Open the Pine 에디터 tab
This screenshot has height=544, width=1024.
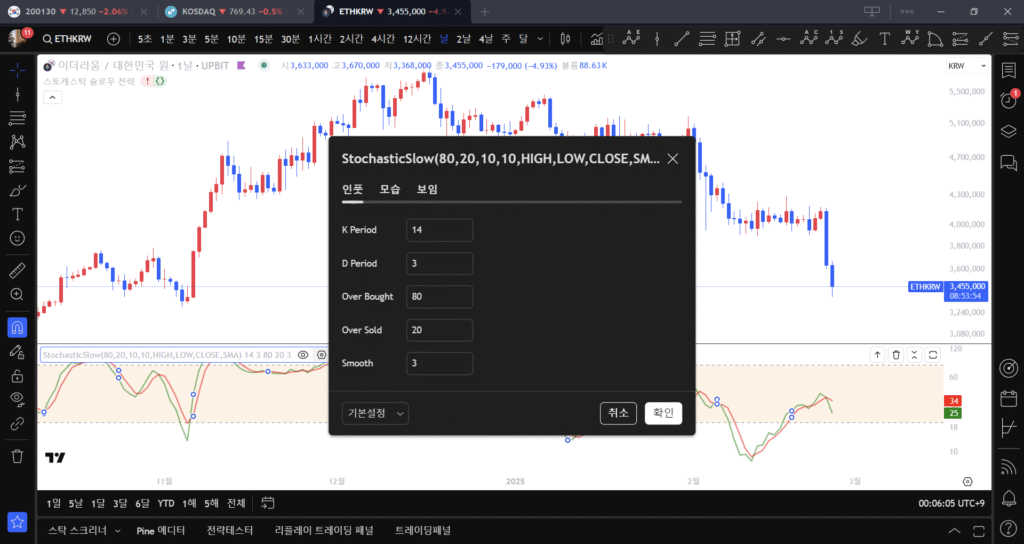161,530
